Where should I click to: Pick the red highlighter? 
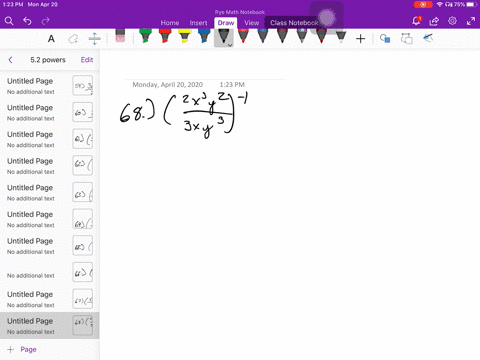click(165, 36)
